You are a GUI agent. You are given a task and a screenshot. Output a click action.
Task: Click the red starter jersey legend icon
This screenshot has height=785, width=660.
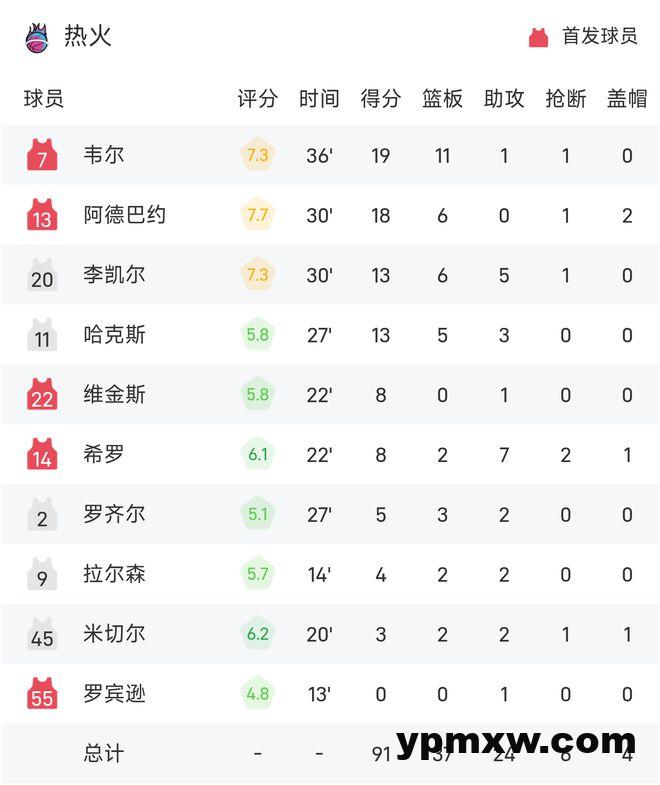tap(538, 37)
